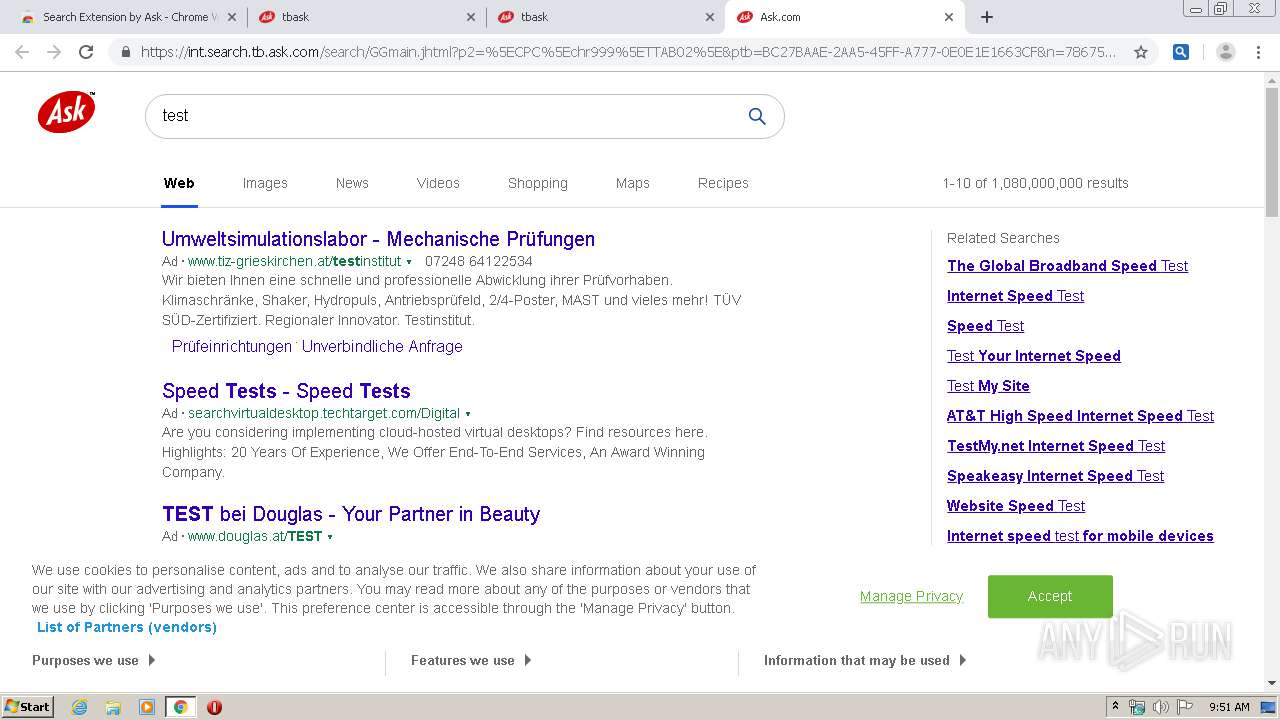
Task: Open Speed Tests - Speed Tests result
Action: tap(286, 391)
